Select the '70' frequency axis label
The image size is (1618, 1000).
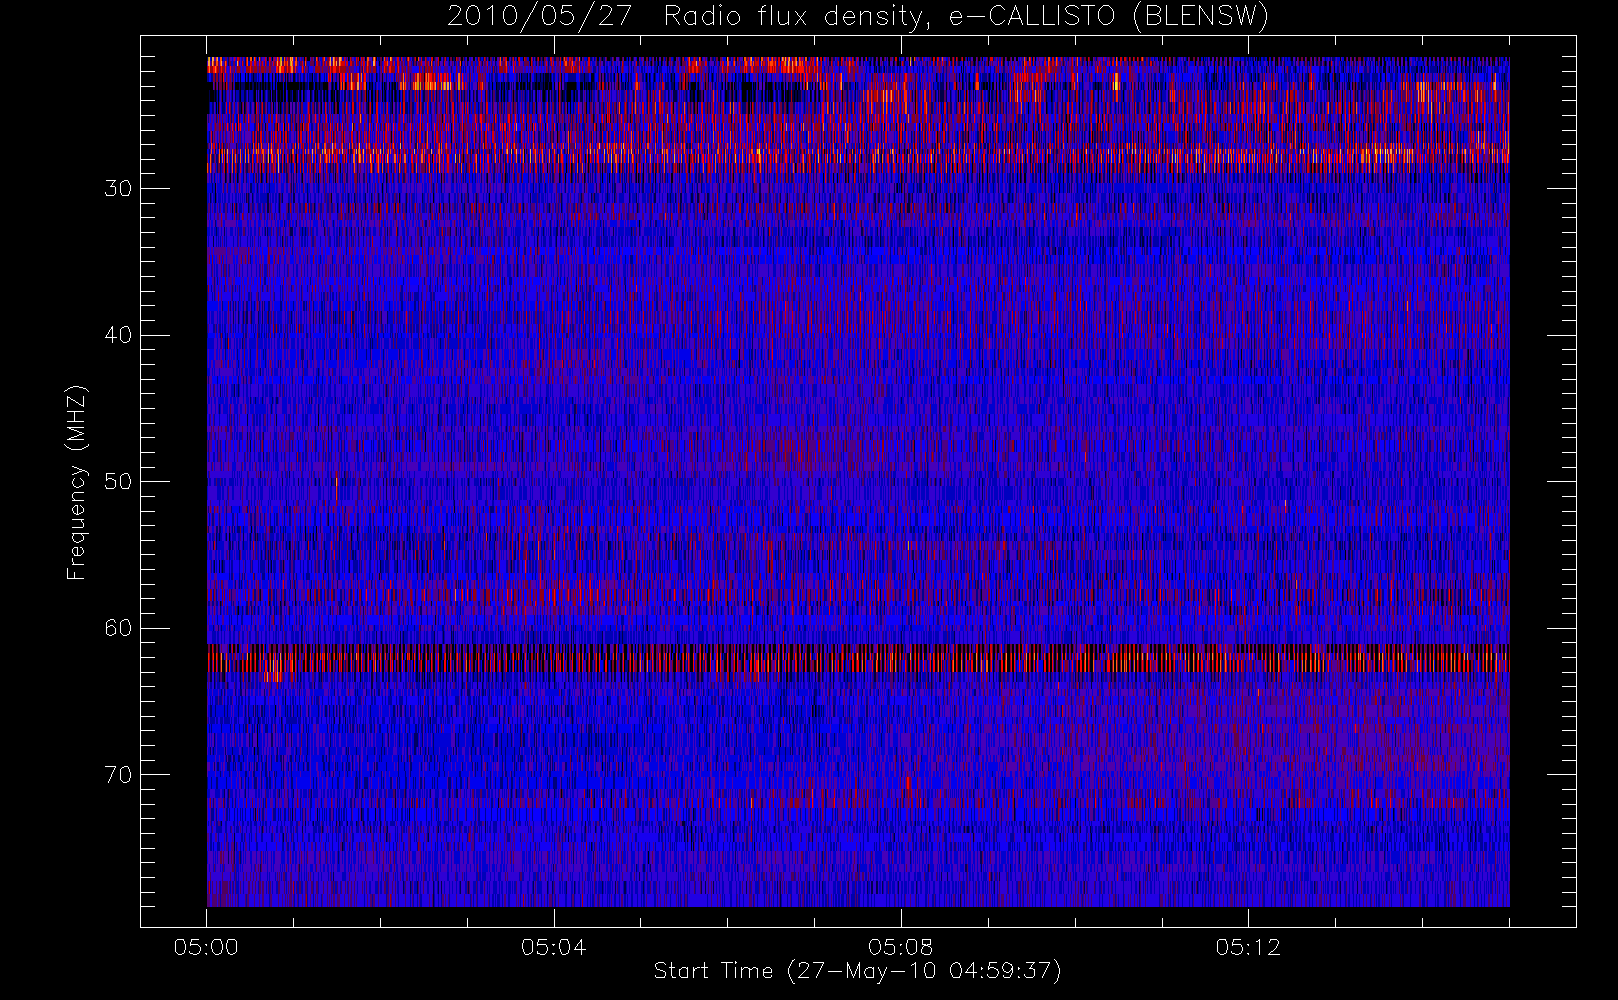tap(118, 774)
